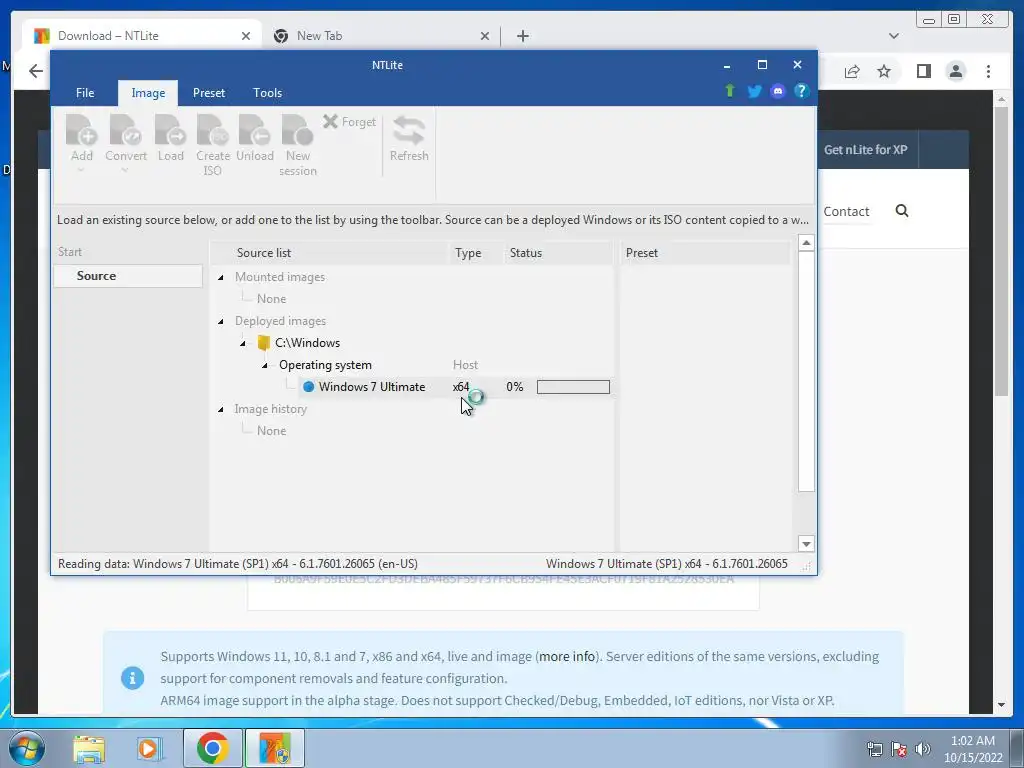Click the New session toolbar icon
This screenshot has width=1024, height=768.
pyautogui.click(x=298, y=130)
